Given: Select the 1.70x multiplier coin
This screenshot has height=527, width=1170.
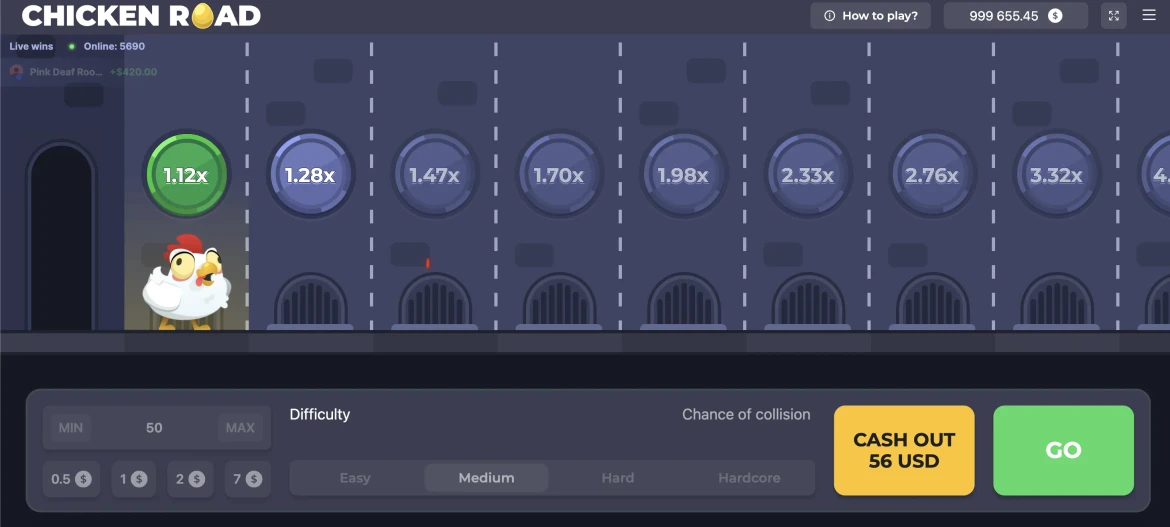Looking at the screenshot, I should pyautogui.click(x=559, y=175).
